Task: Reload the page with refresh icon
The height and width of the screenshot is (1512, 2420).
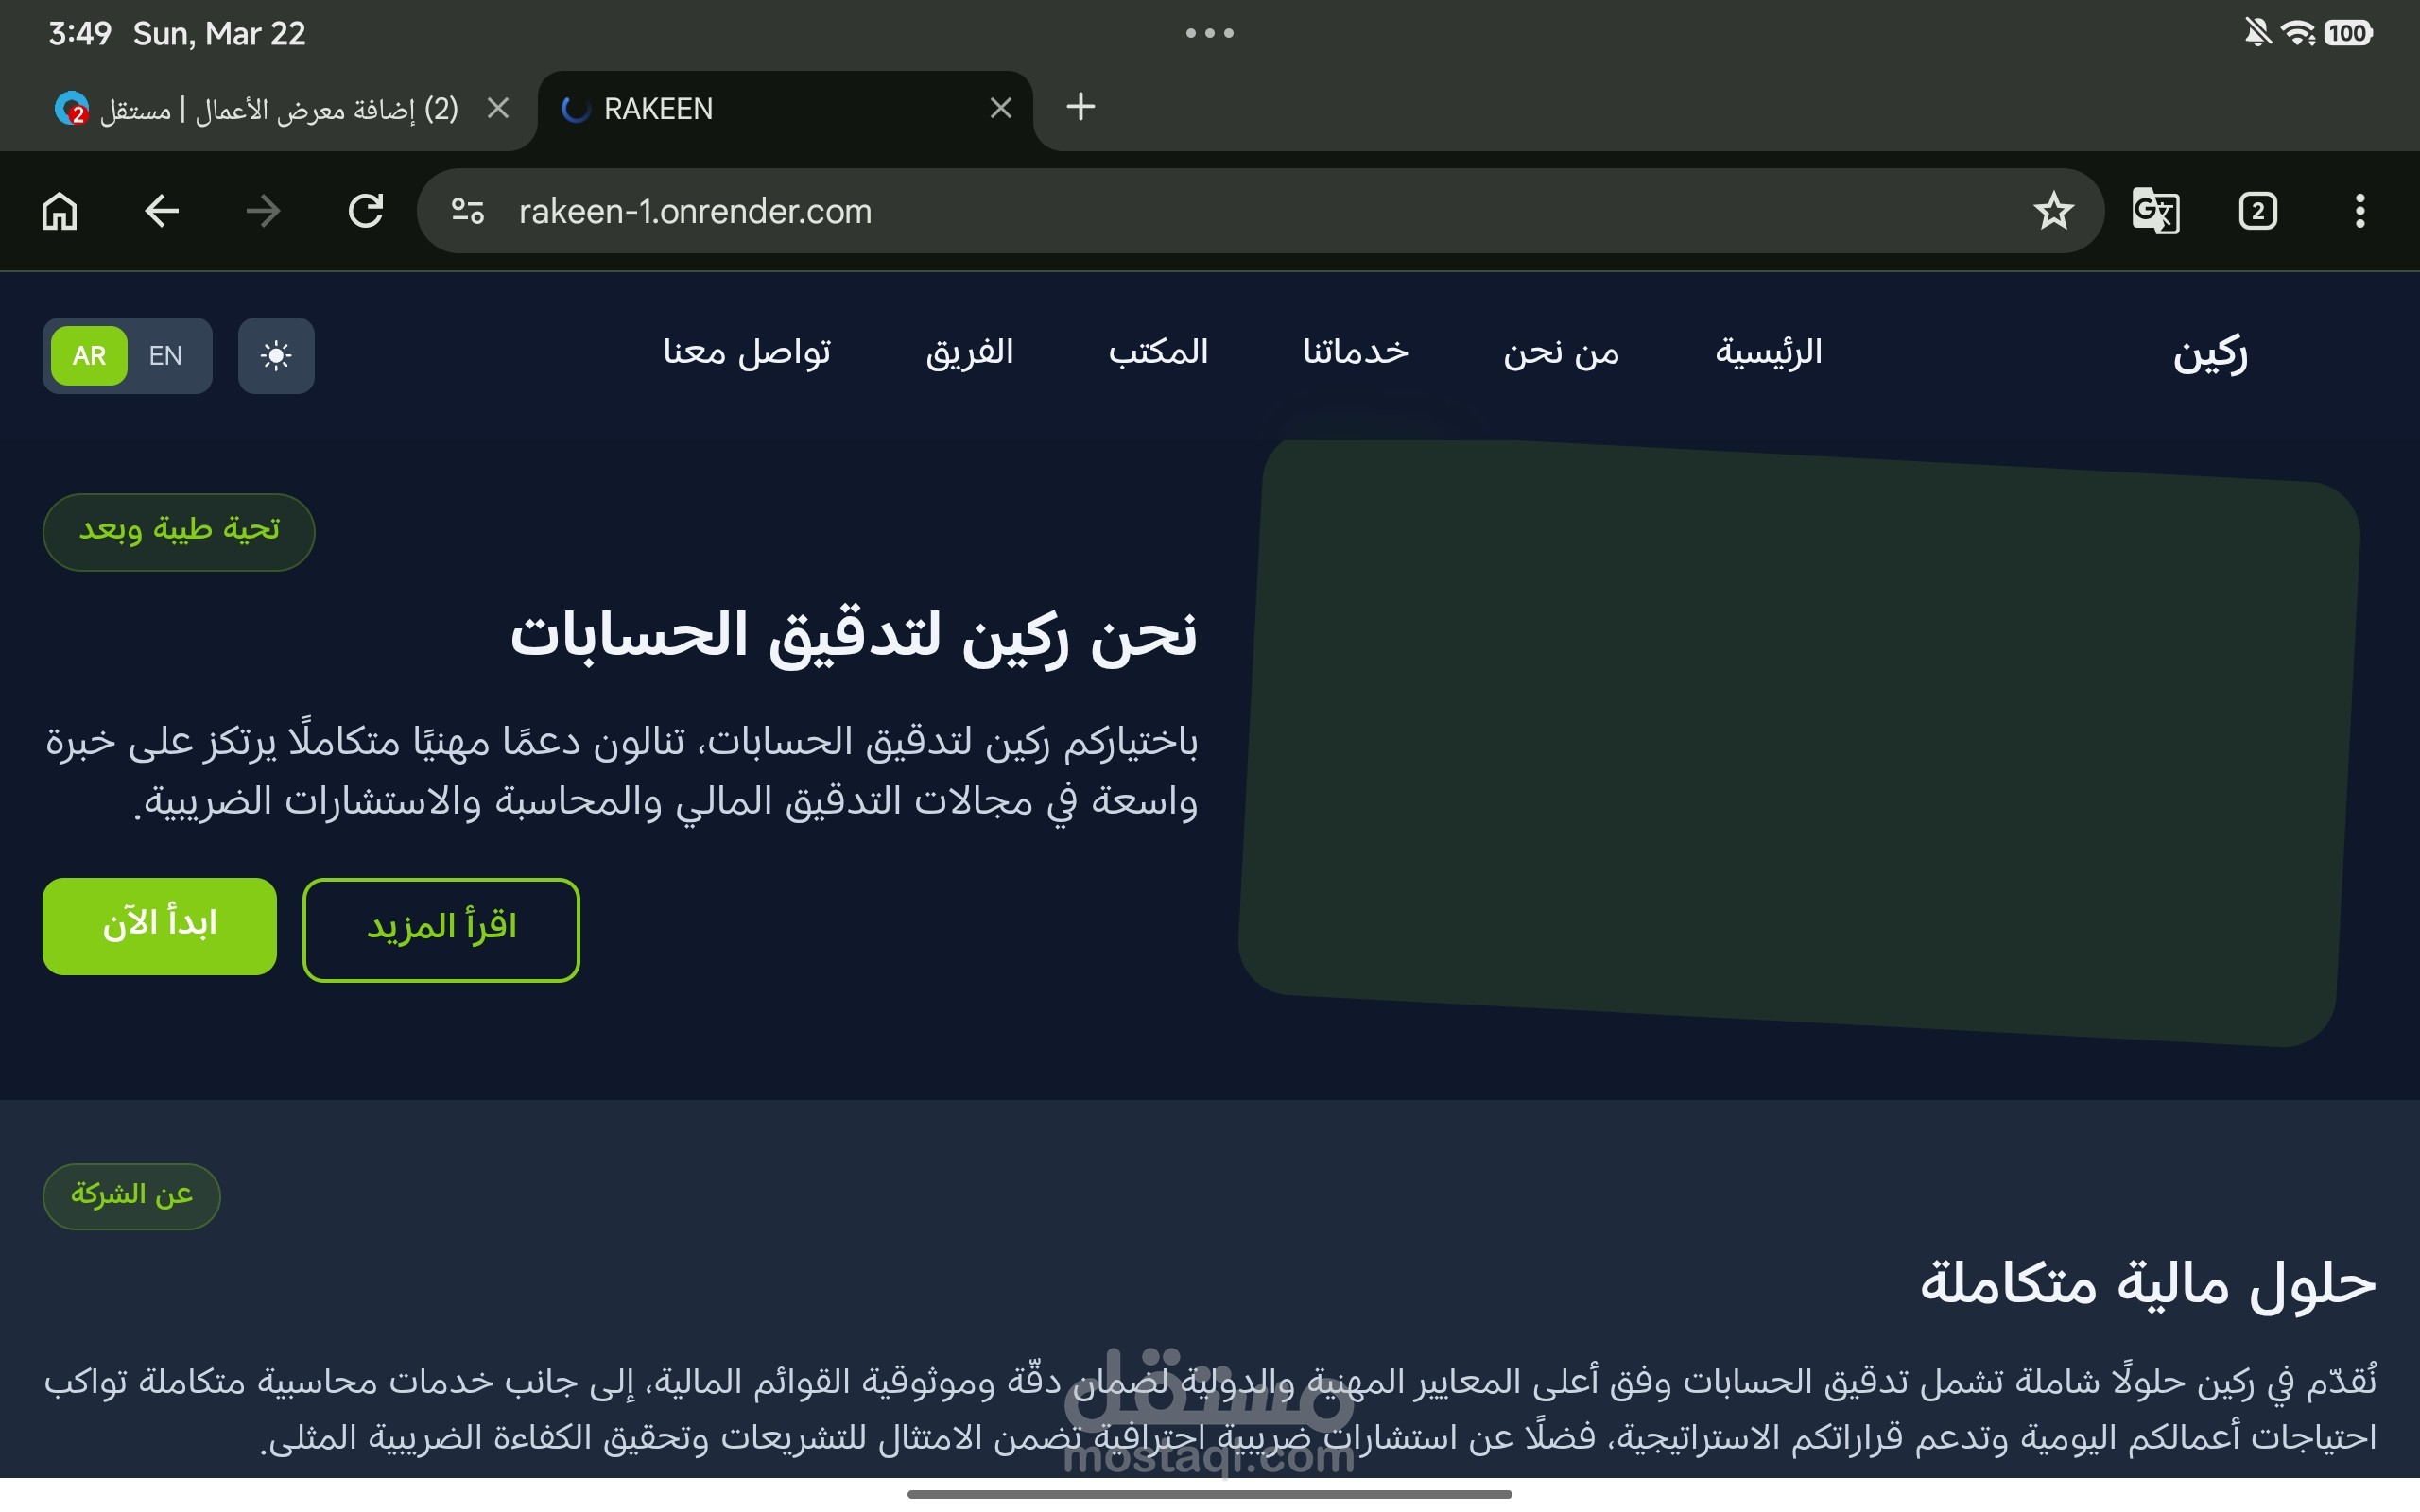Action: [365, 211]
